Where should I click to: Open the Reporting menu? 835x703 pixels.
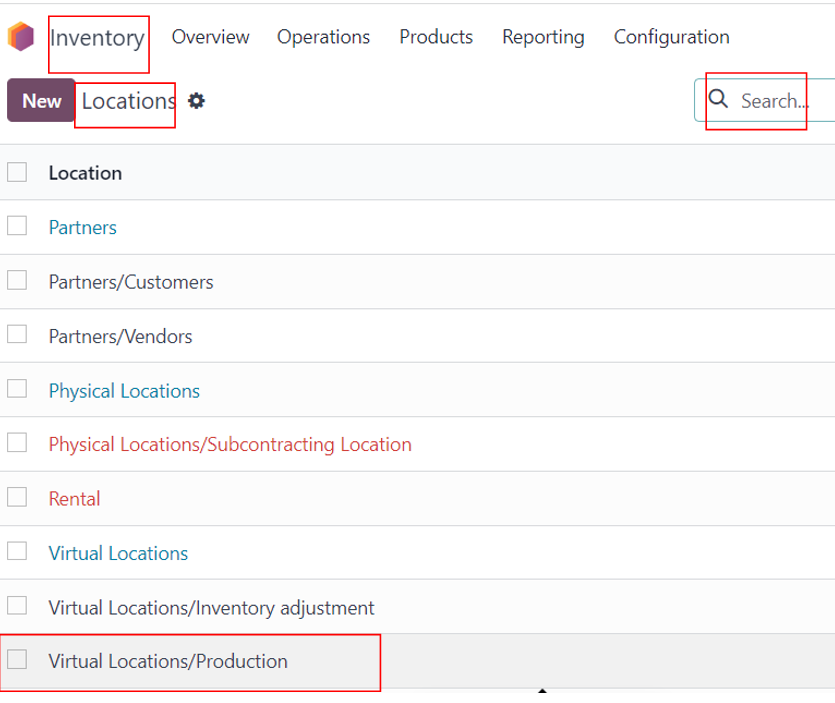click(x=543, y=37)
